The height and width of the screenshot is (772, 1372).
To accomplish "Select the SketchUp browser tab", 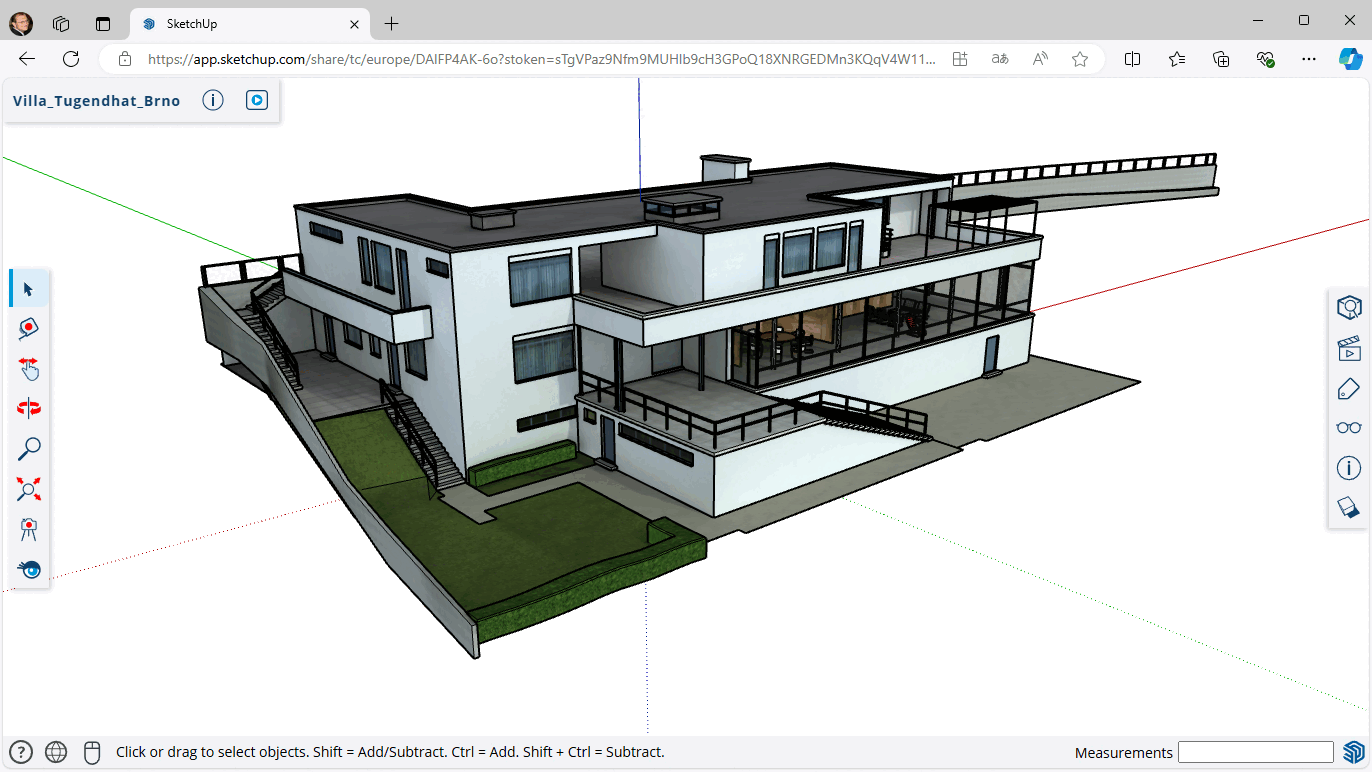I will click(x=240, y=23).
